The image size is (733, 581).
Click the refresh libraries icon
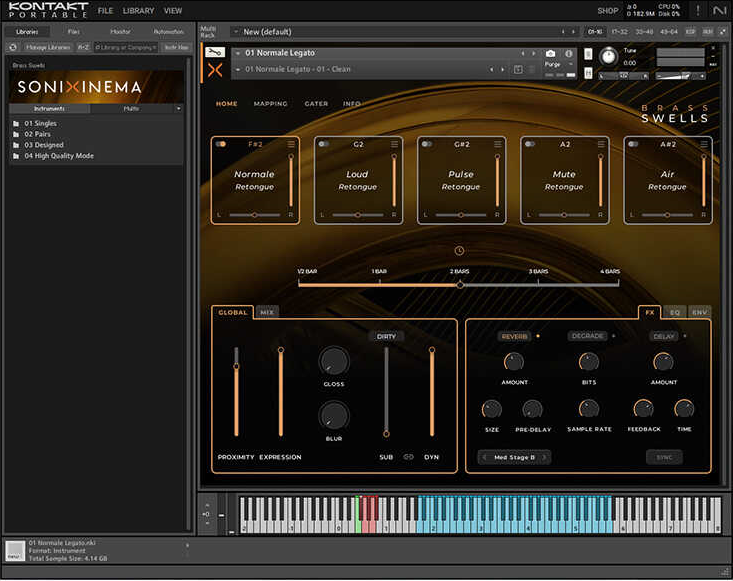(x=13, y=47)
